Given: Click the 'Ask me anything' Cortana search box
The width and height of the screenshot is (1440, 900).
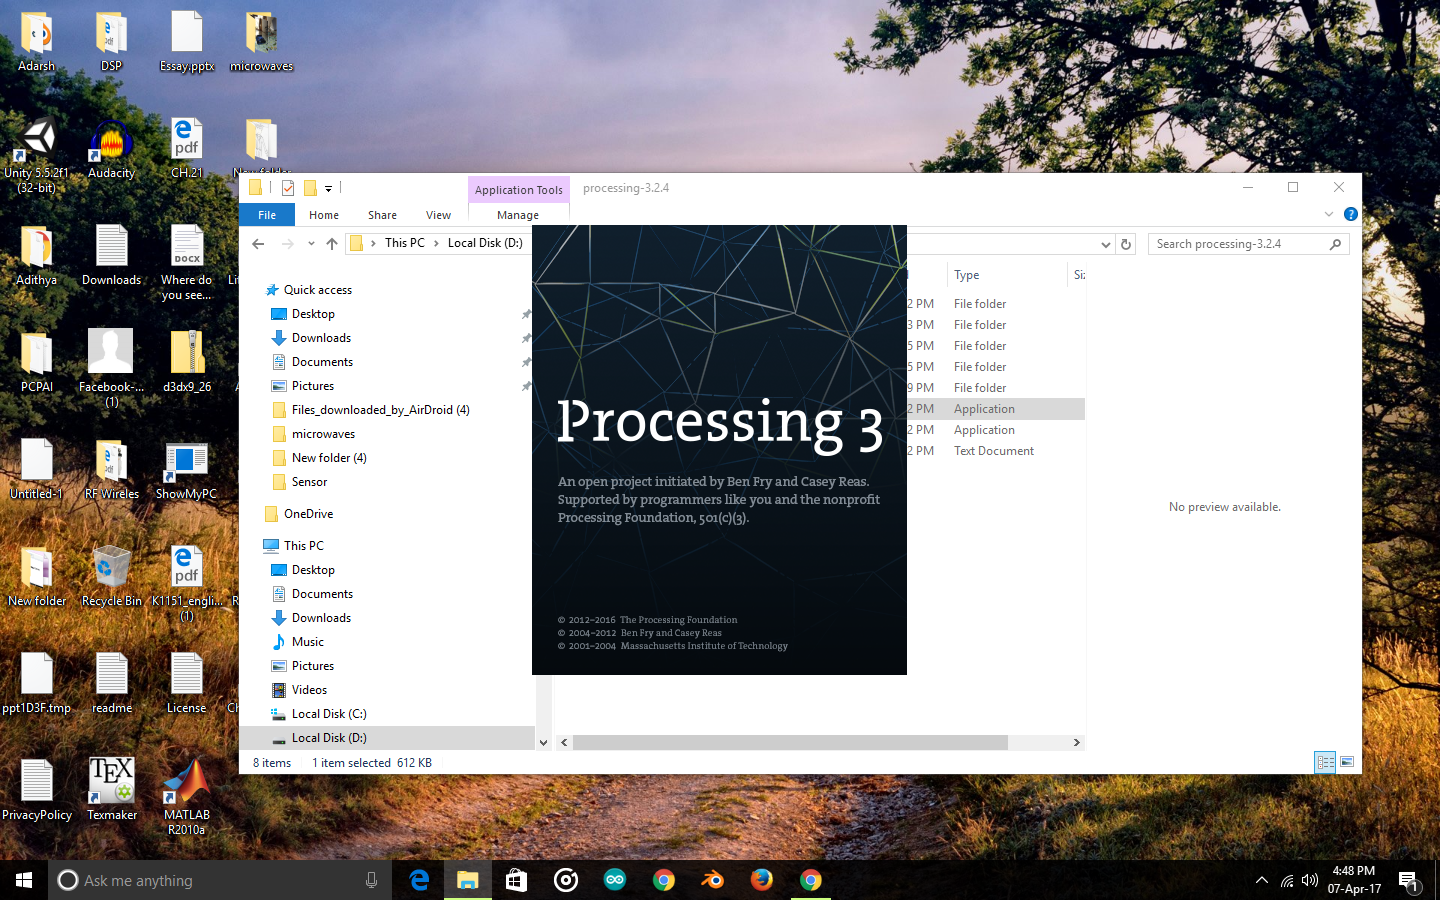Looking at the screenshot, I should click(x=220, y=880).
